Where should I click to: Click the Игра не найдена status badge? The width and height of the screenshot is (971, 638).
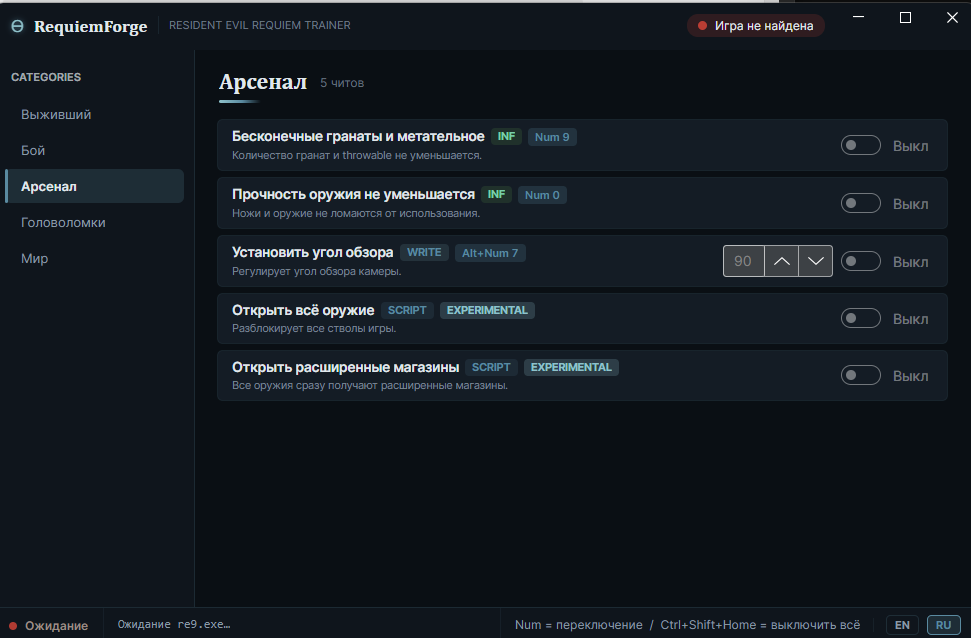pos(755,26)
